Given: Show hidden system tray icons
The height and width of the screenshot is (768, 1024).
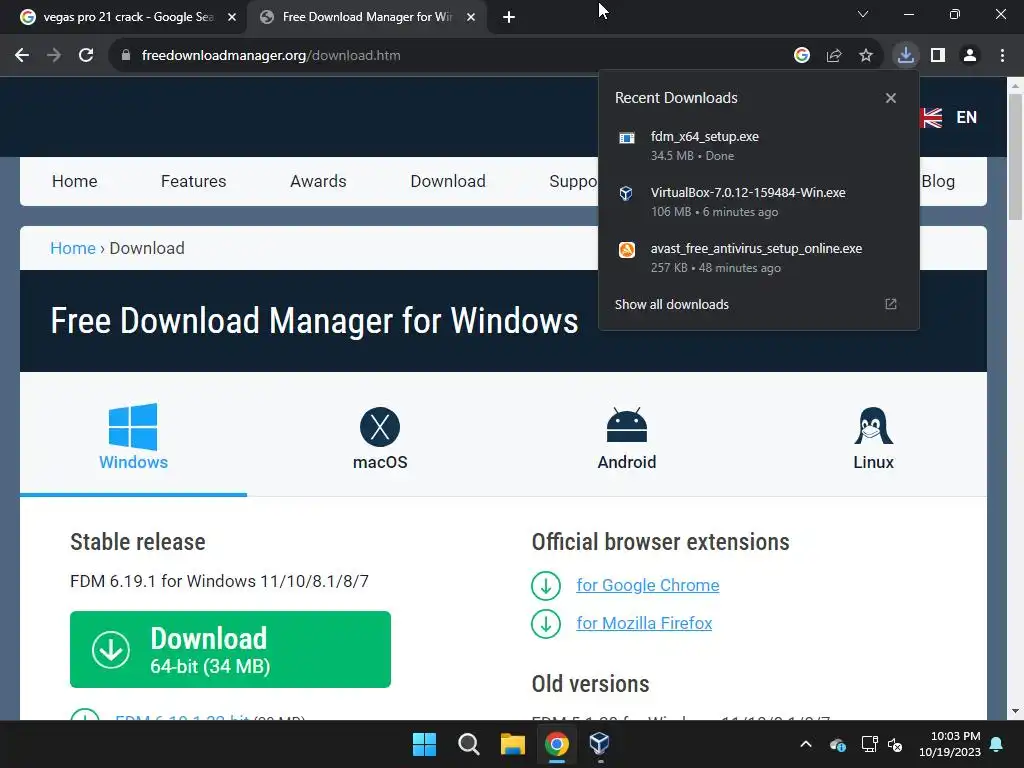Looking at the screenshot, I should (x=806, y=744).
